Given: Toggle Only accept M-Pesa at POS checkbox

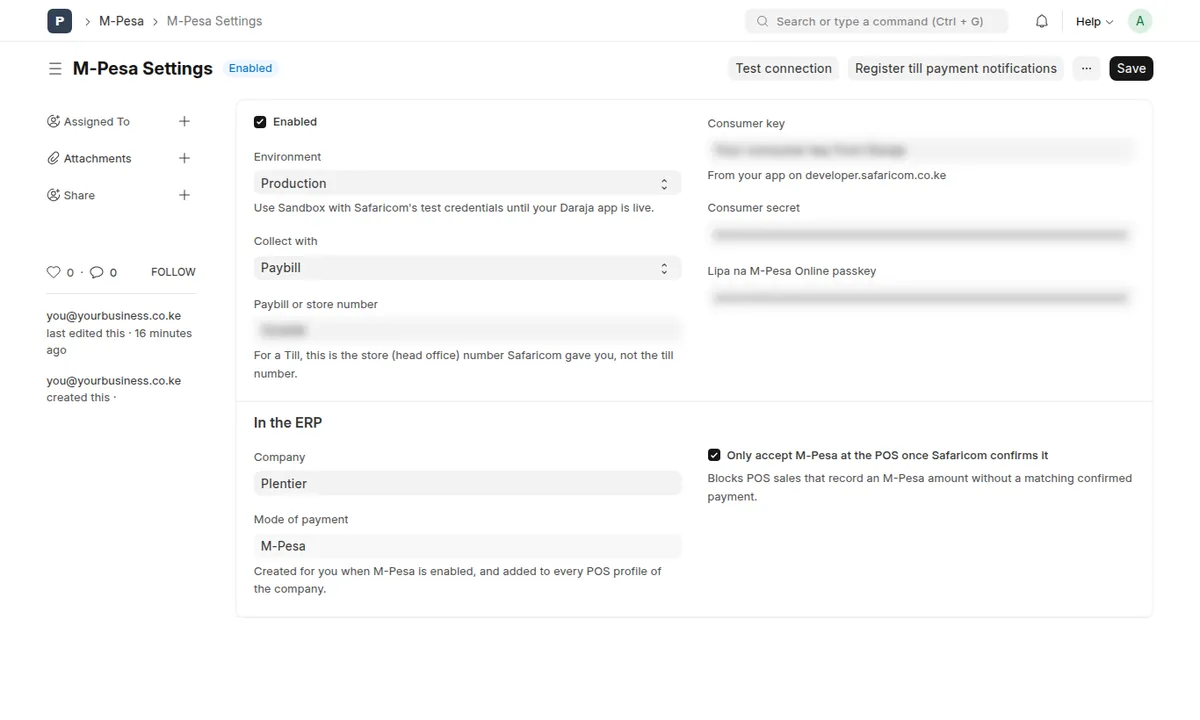Looking at the screenshot, I should (714, 455).
